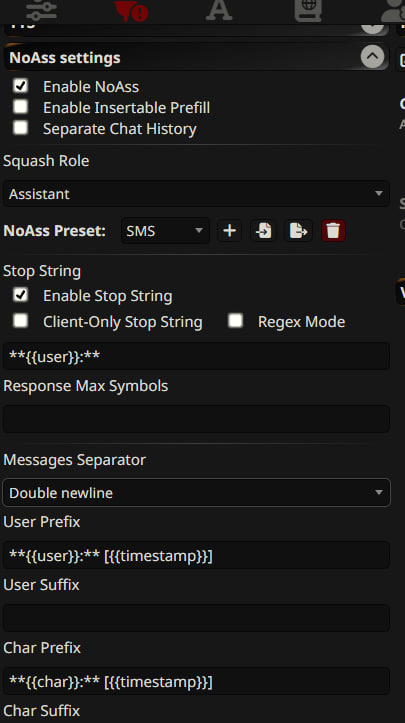The image size is (405, 723).
Task: Open the NoAss Preset SMS dropdown
Action: tap(165, 231)
